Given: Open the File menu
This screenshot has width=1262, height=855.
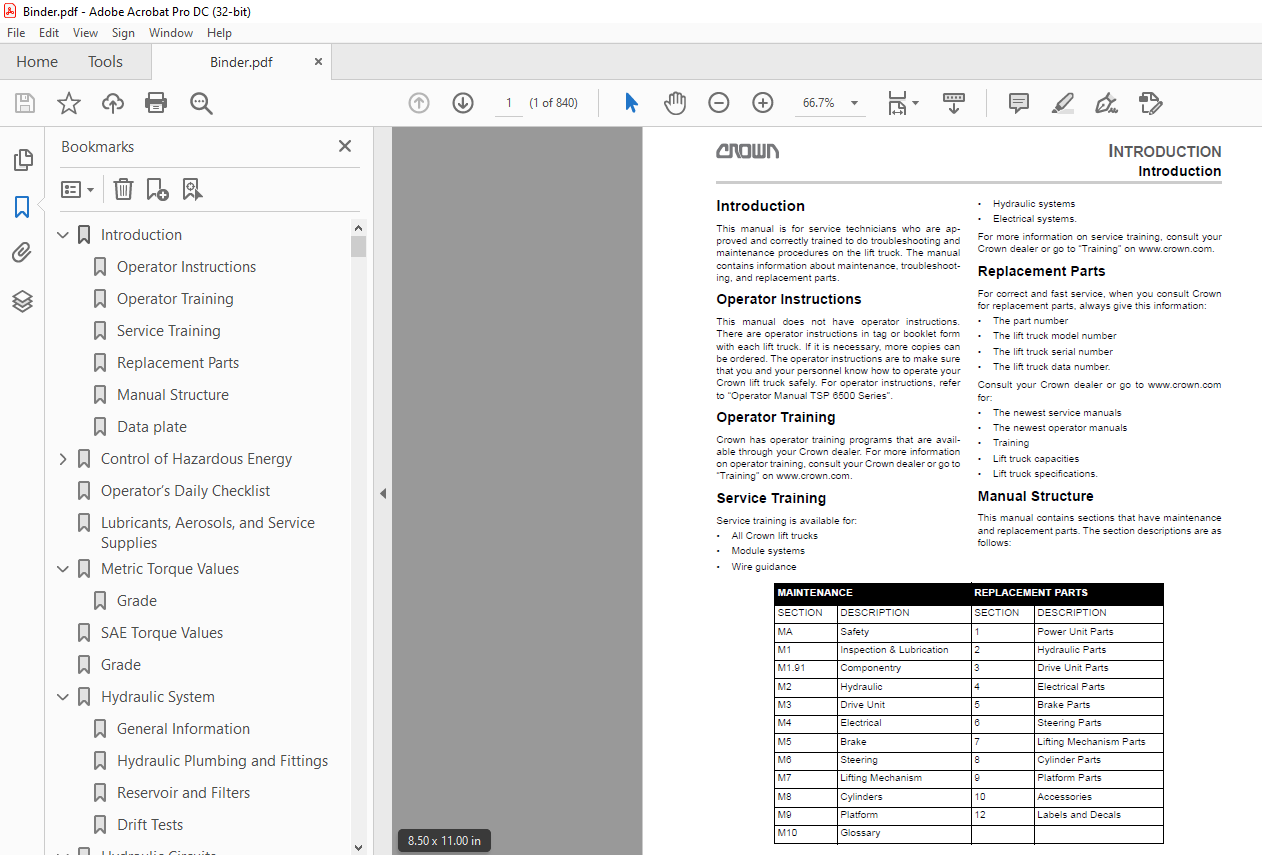Looking at the screenshot, I should click(16, 33).
